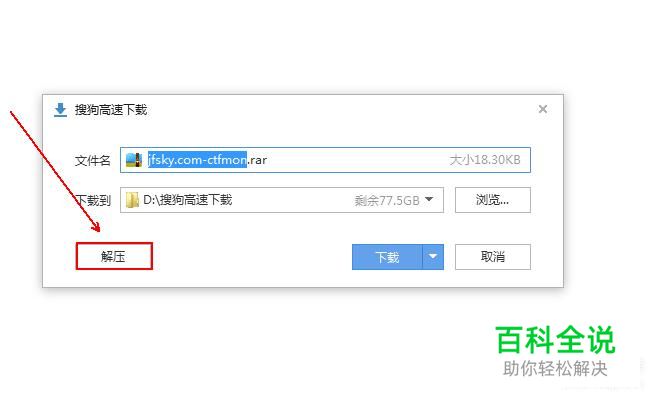This screenshot has width=665, height=412.
Task: Select the D:\搜狗高速下载 path text
Action: [188, 200]
